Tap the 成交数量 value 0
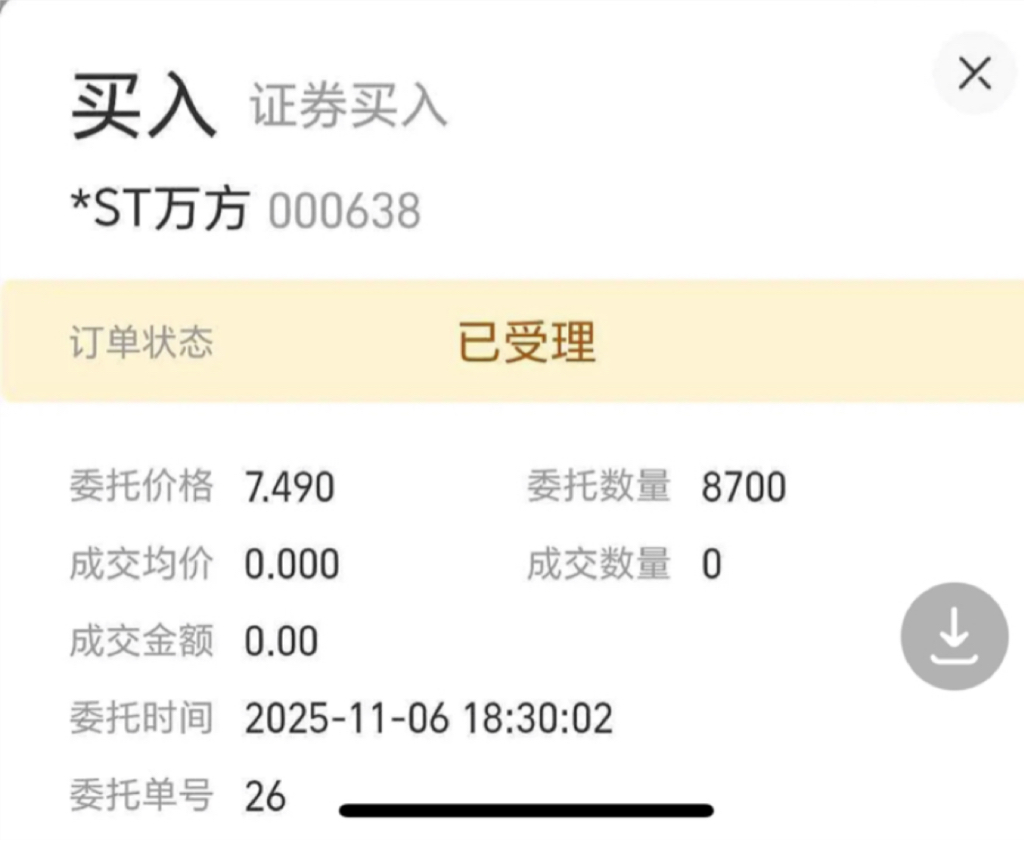This screenshot has height=841, width=1024. coord(711,564)
